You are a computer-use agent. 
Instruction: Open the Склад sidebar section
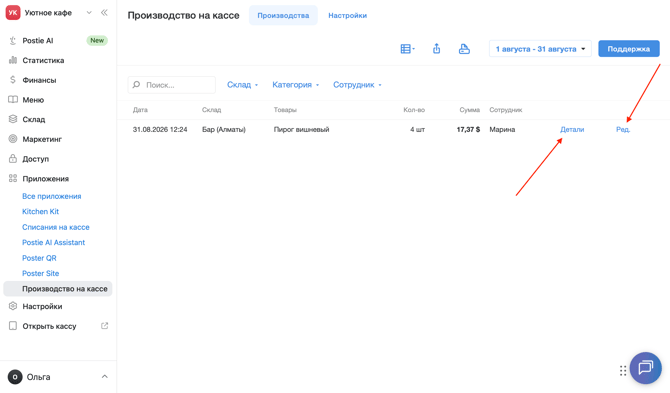pyautogui.click(x=34, y=119)
